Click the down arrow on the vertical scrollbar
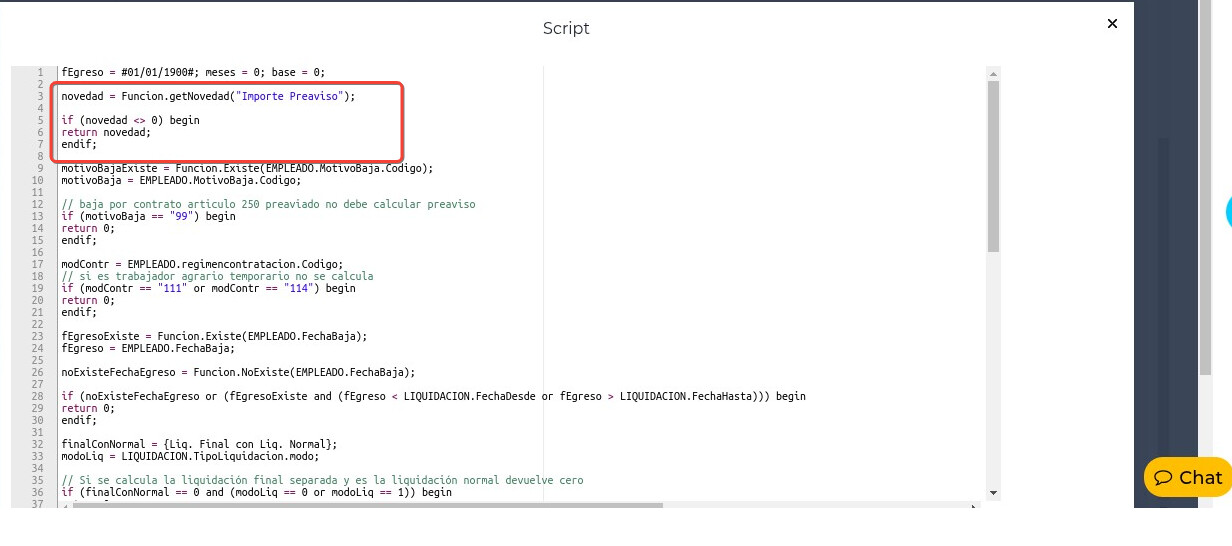Screen dimensions: 1232x546 click(x=993, y=492)
